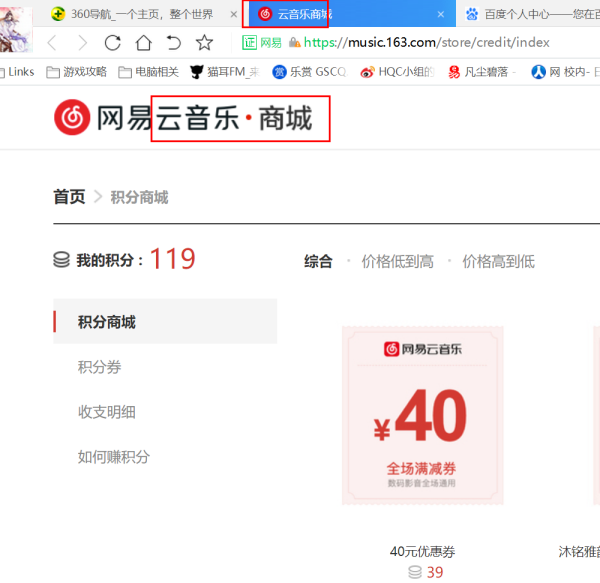Open the 电脑相关 bookmarks folder
600x583 pixels.
click(148, 72)
